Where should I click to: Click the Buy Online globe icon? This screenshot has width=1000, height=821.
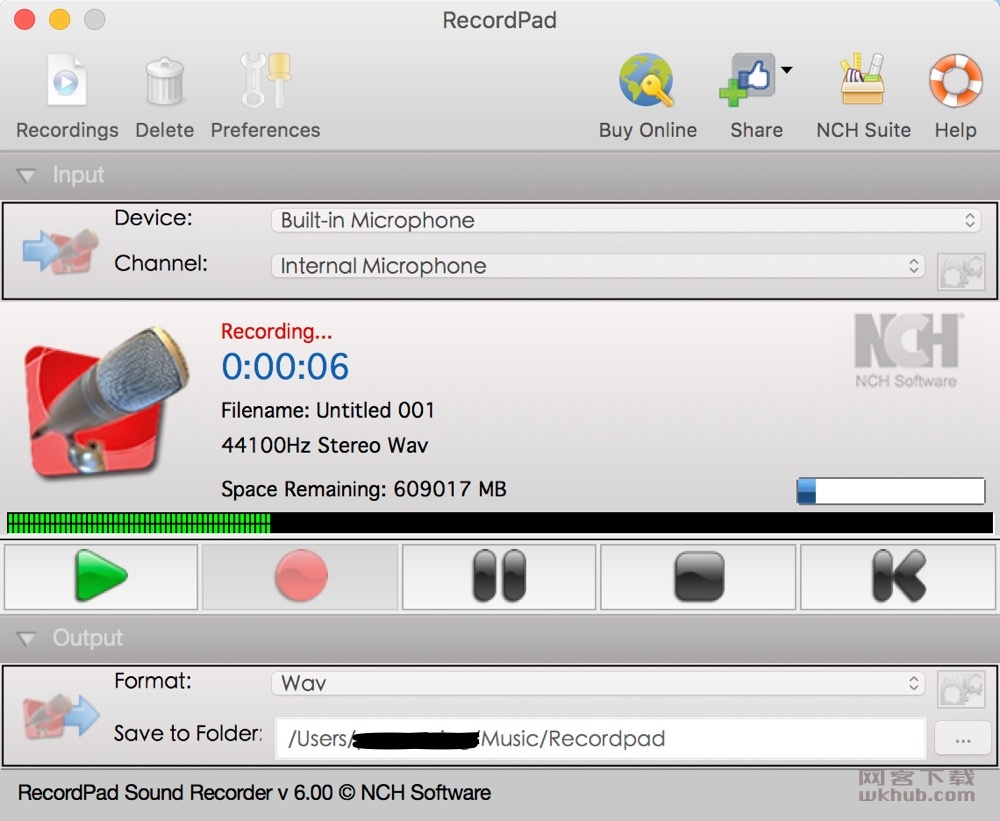click(x=646, y=80)
